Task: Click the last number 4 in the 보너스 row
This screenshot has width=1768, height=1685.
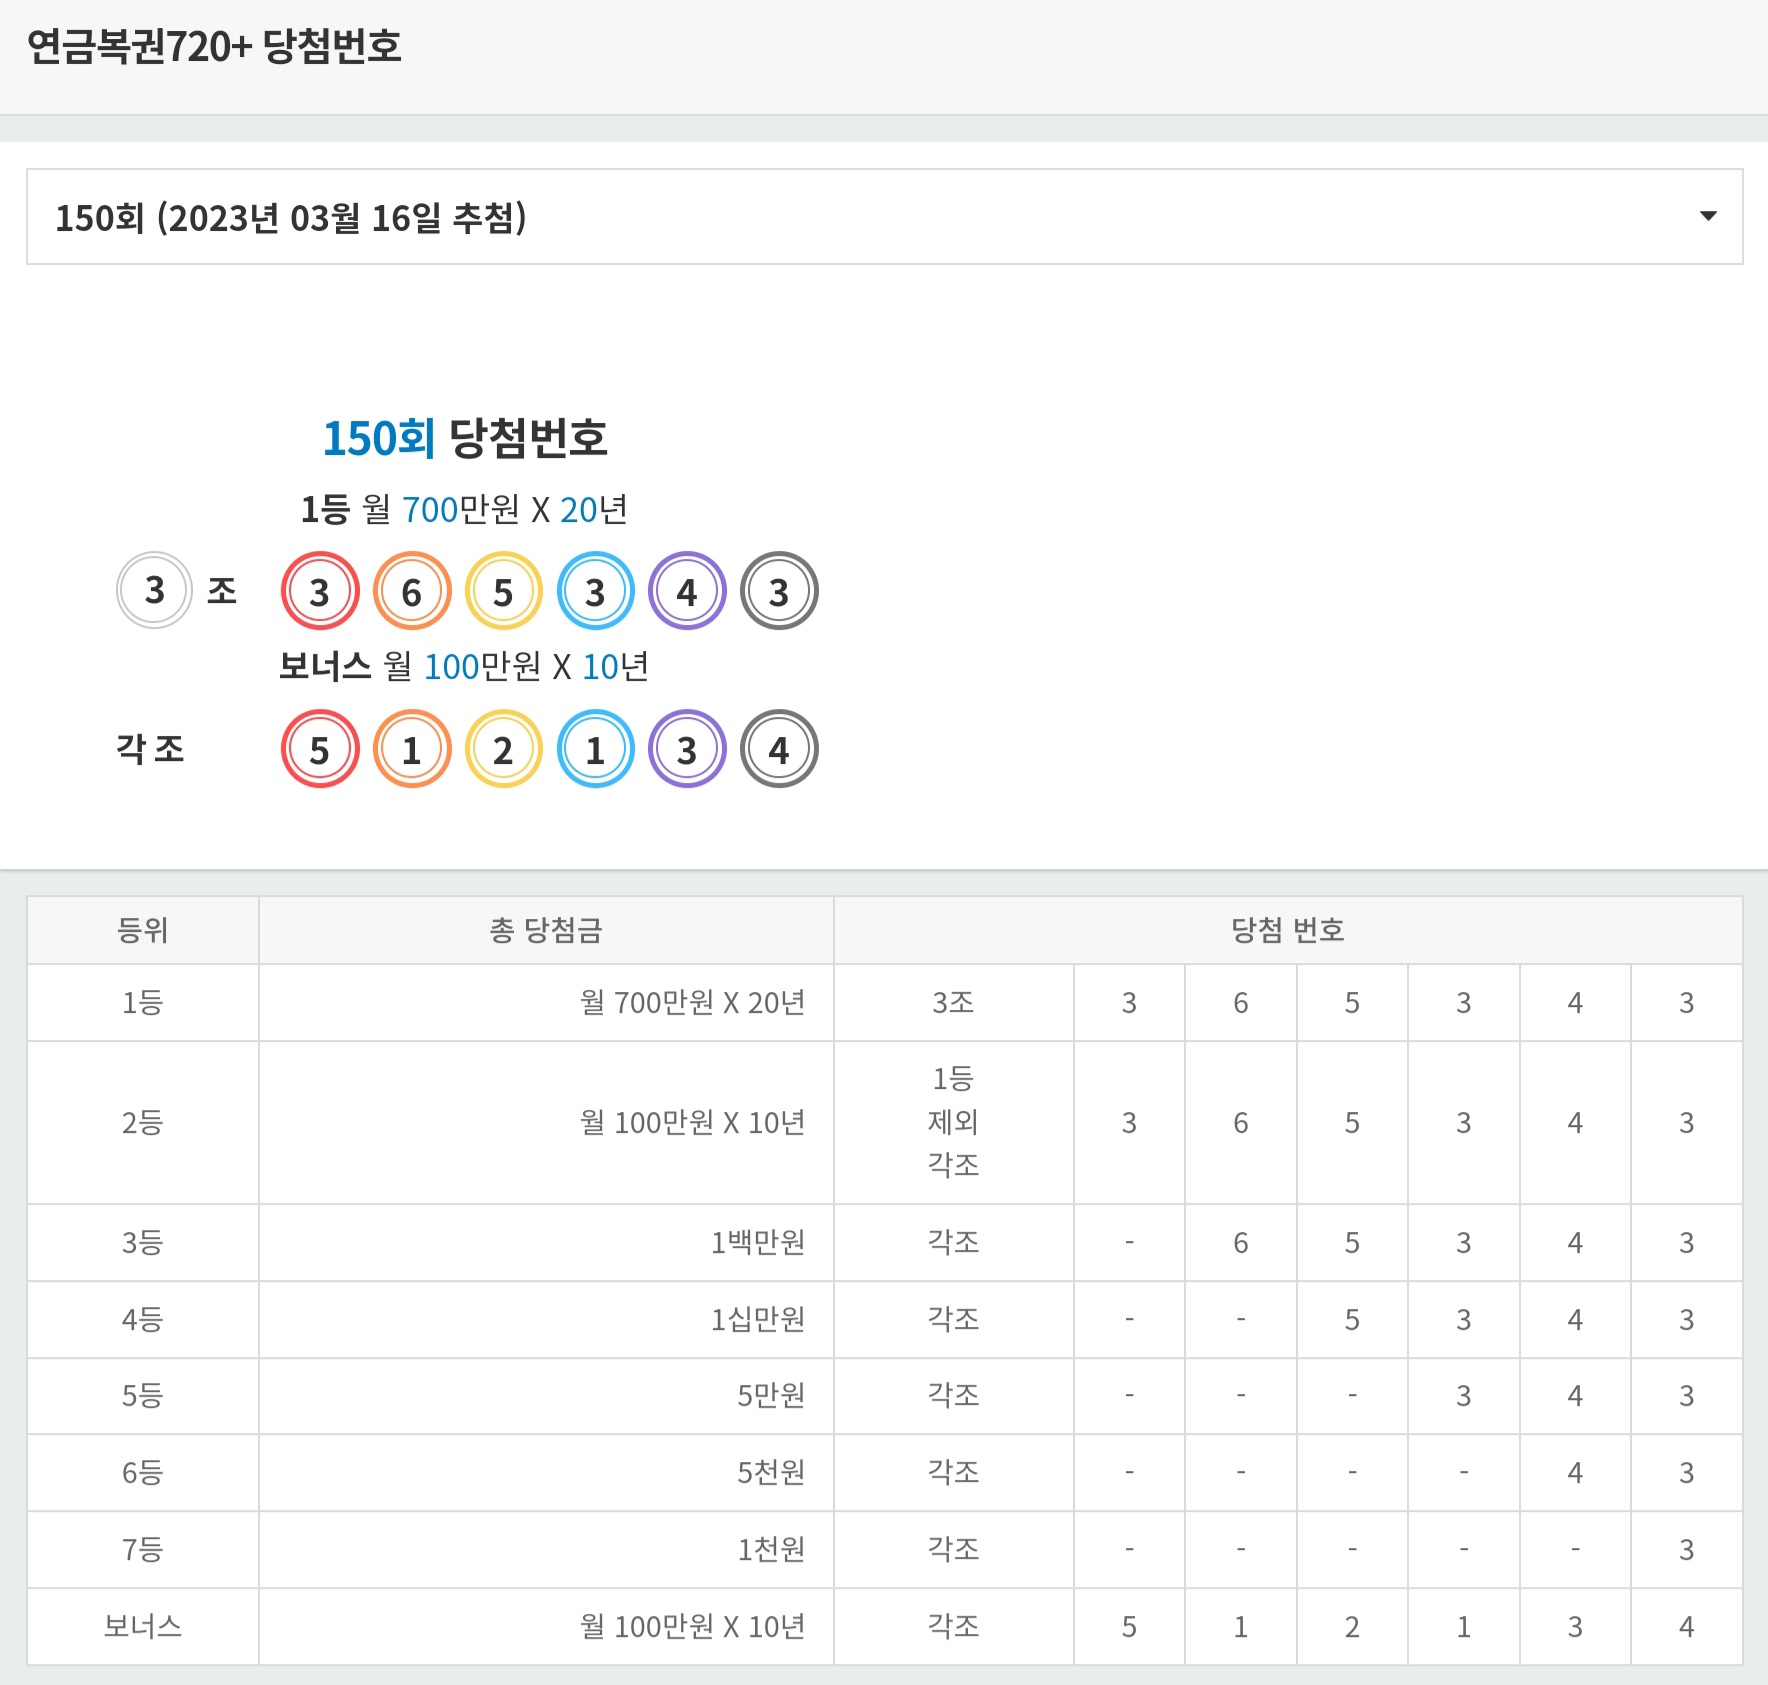Action: (1687, 1627)
